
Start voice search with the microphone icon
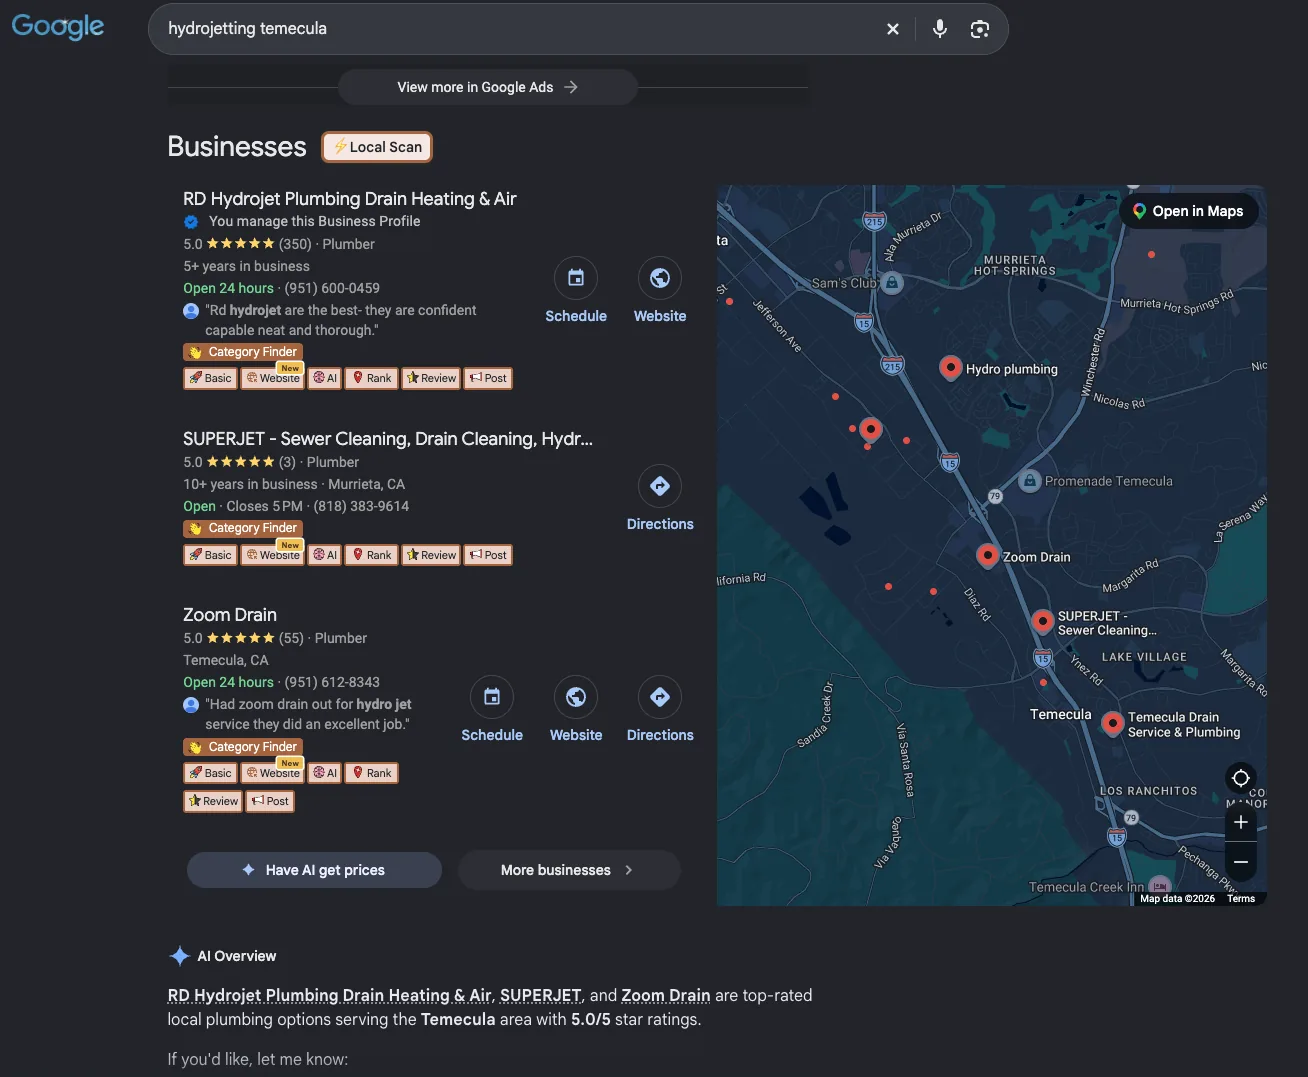pyautogui.click(x=939, y=29)
